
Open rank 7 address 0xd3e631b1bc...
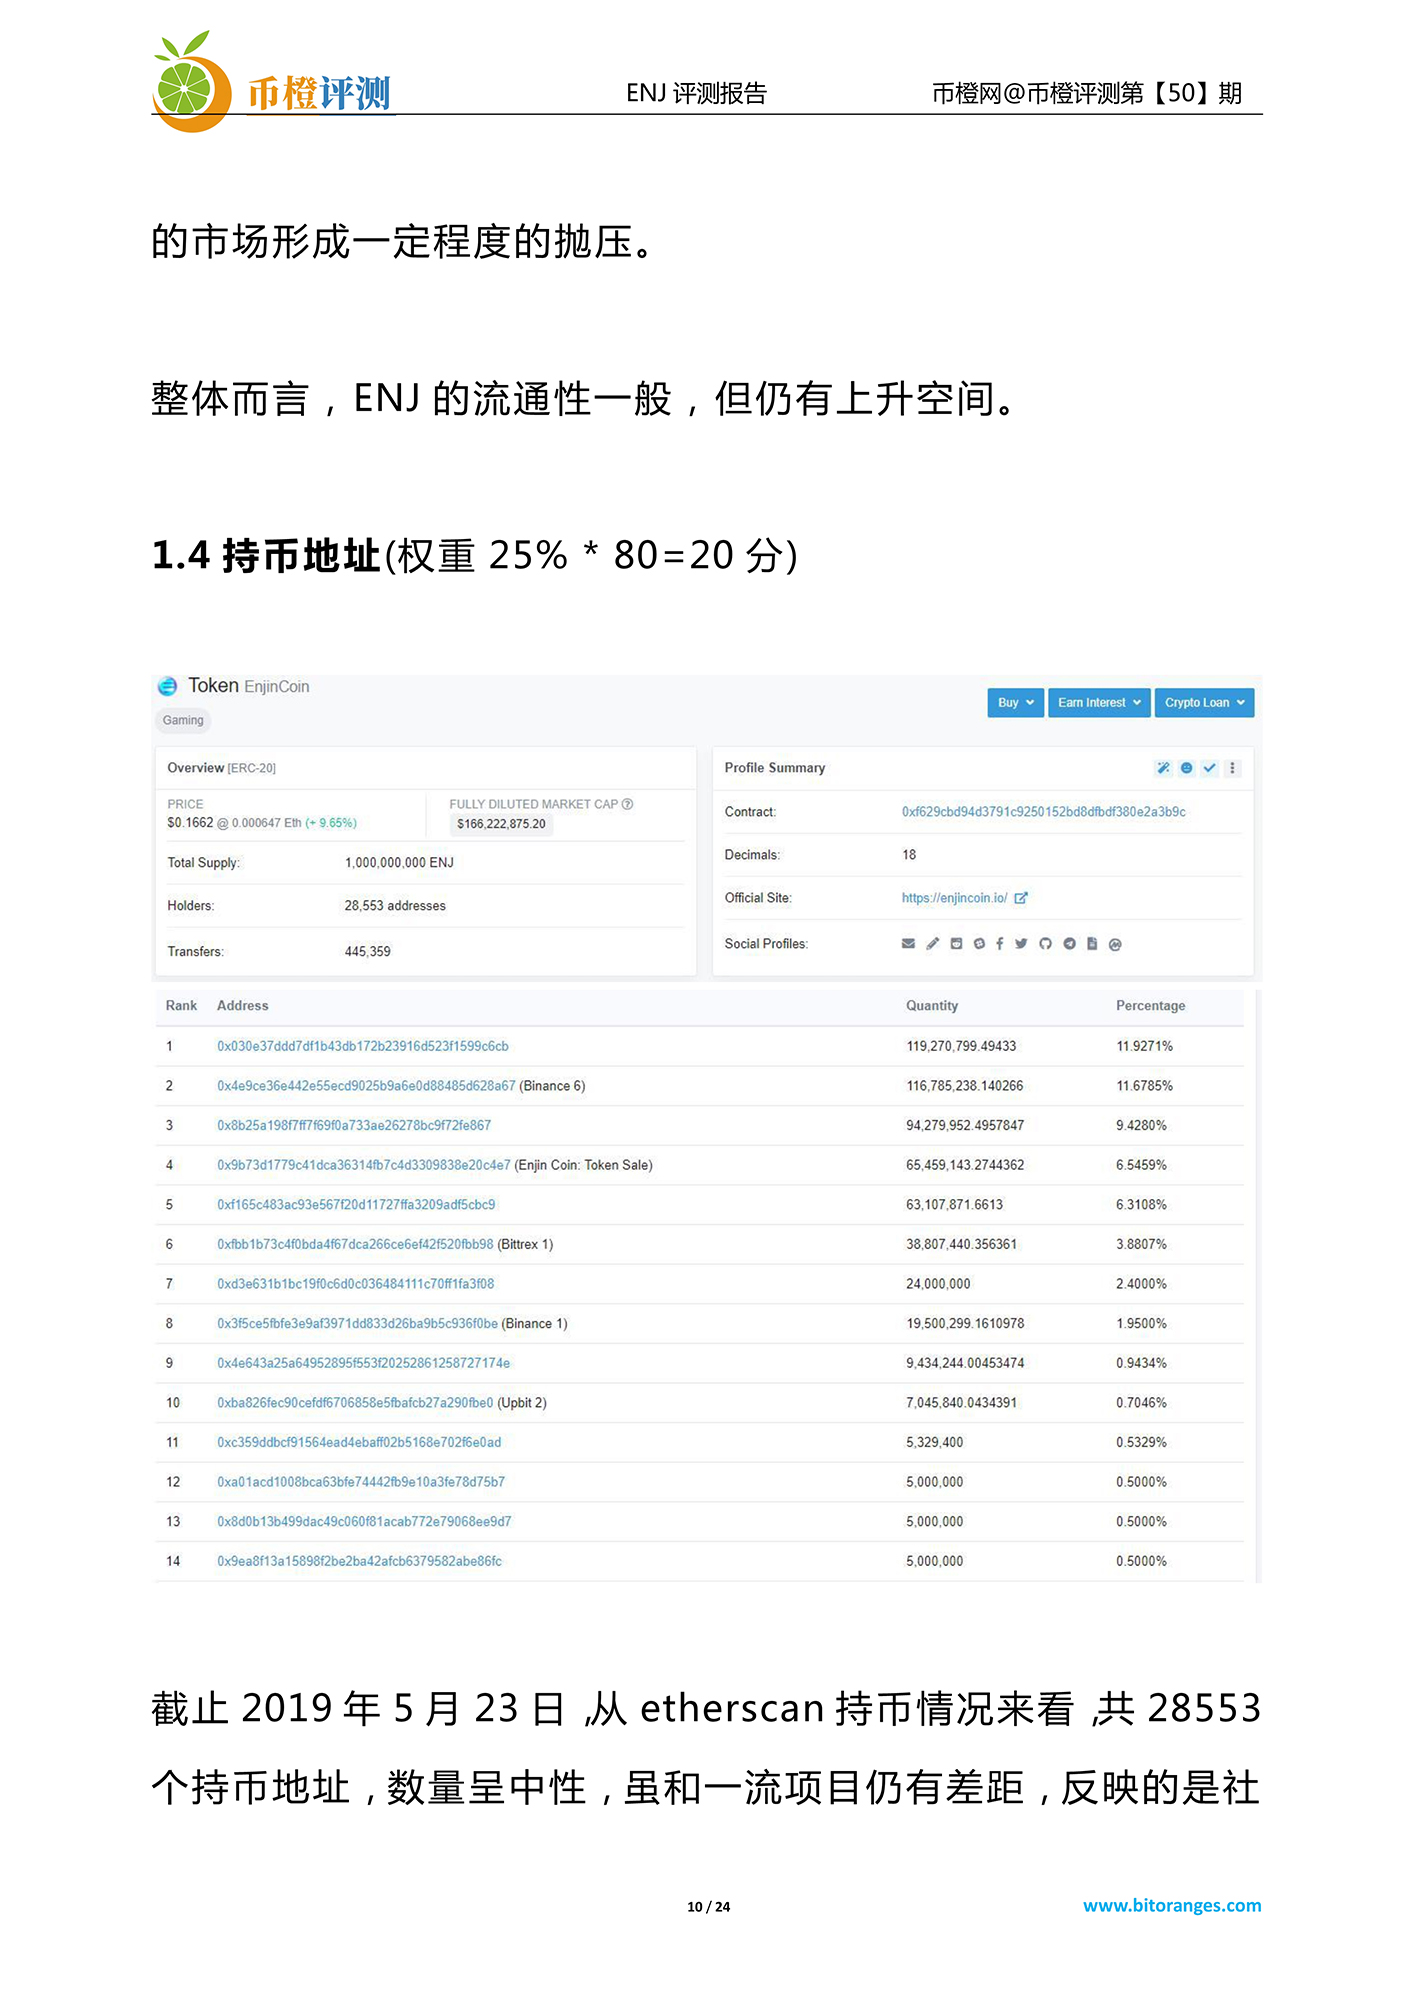(355, 1284)
